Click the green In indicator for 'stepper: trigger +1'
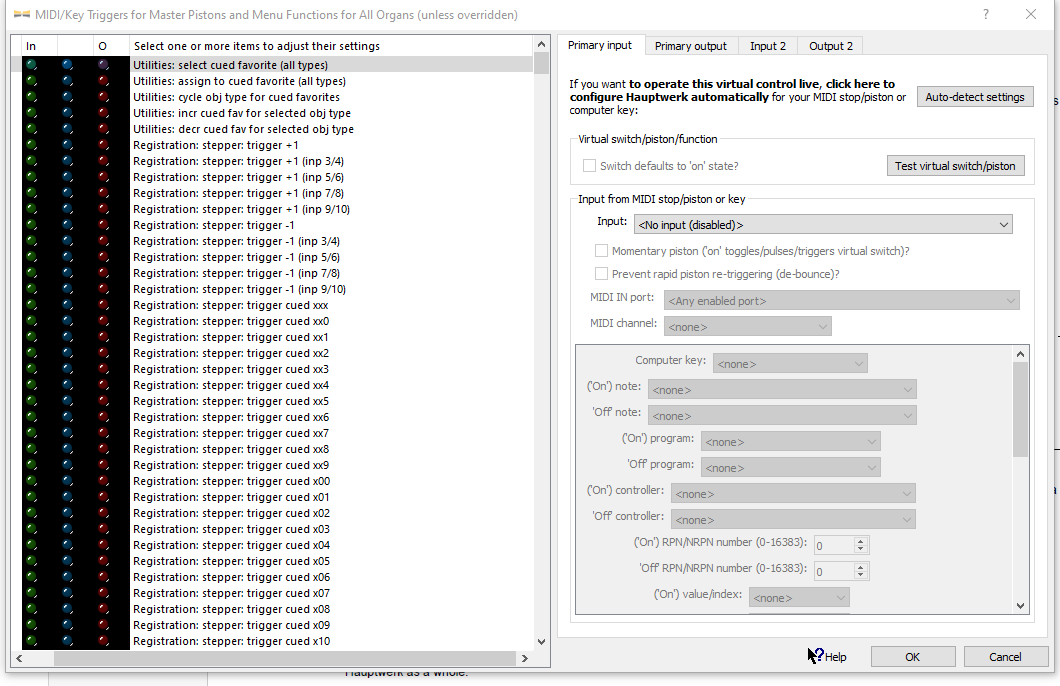The width and height of the screenshot is (1060, 686). click(x=31, y=145)
